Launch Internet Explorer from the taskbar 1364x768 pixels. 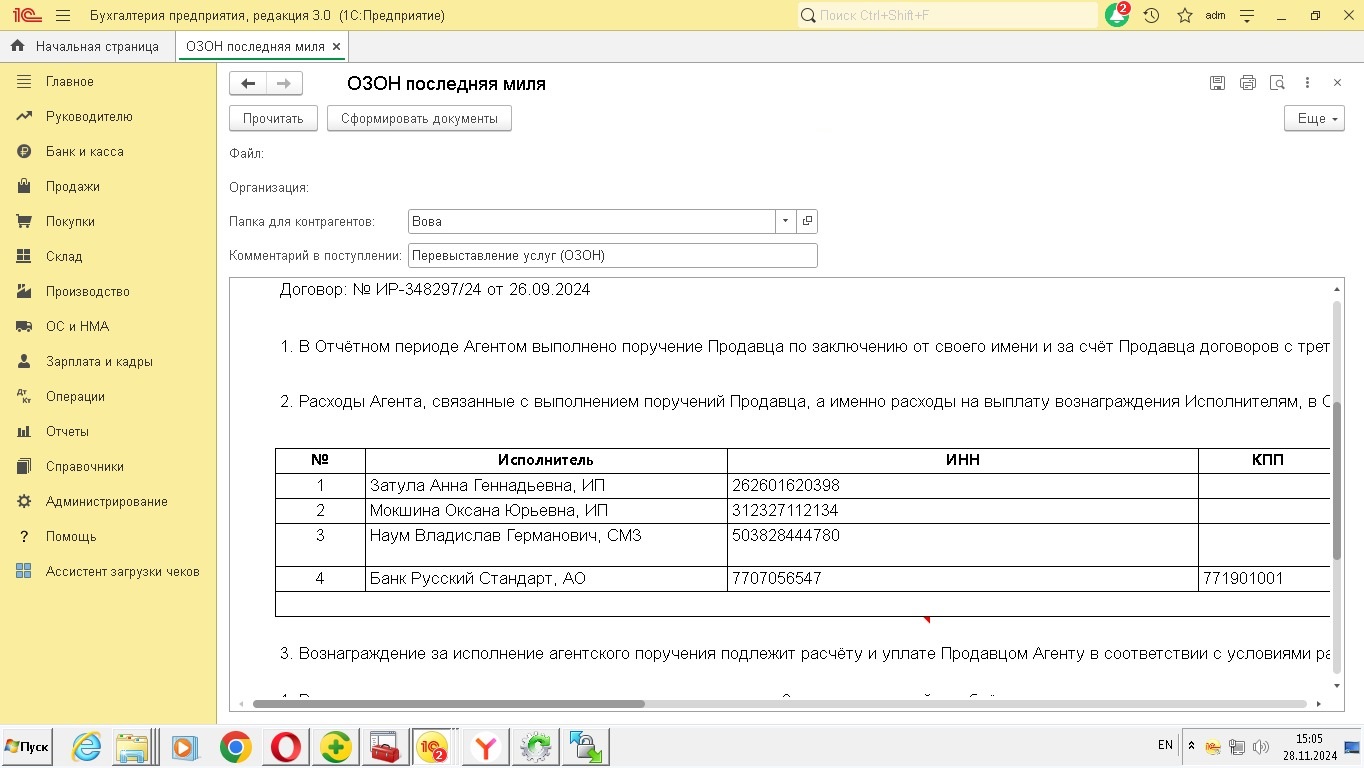pos(88,747)
